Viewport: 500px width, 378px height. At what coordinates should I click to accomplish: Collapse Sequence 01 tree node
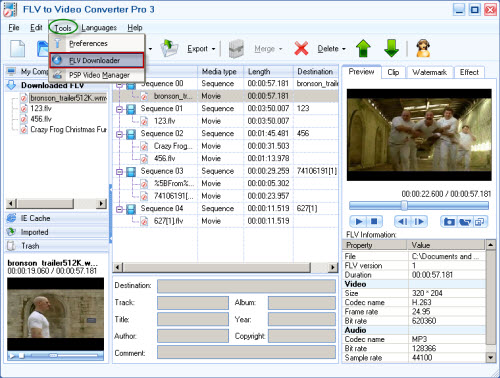(119, 109)
